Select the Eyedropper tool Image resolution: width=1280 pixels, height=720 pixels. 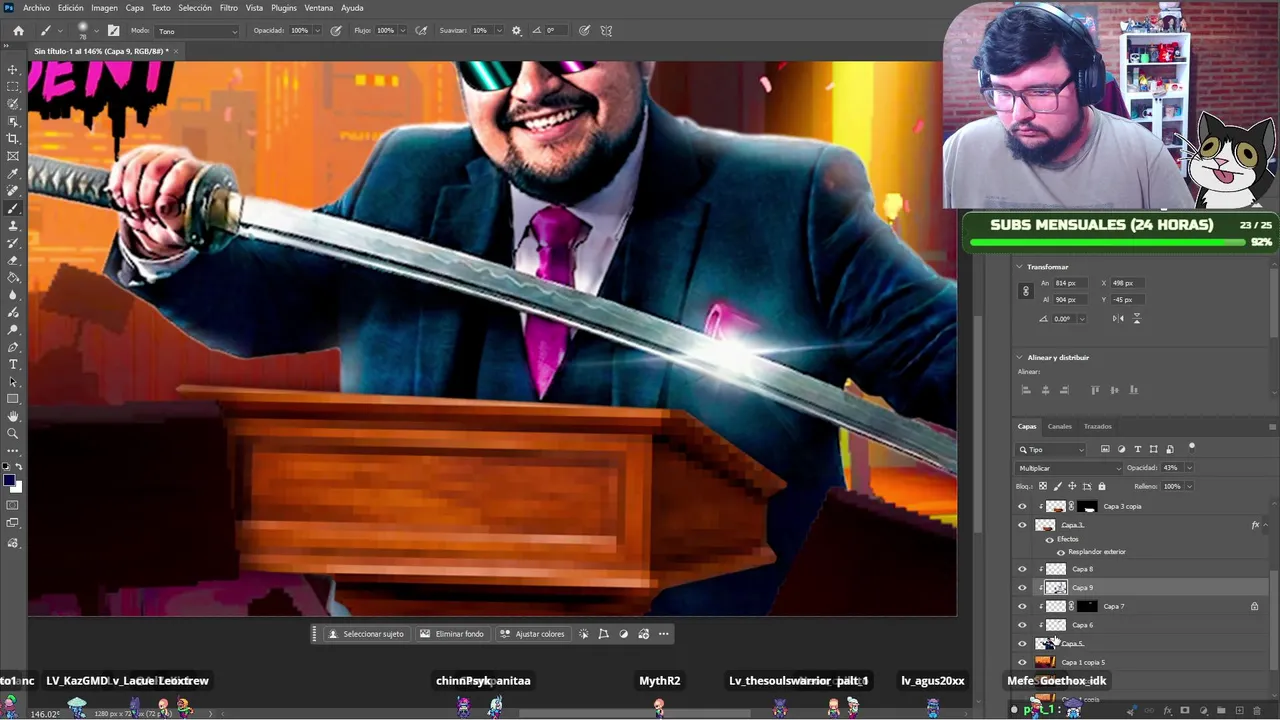coord(13,174)
